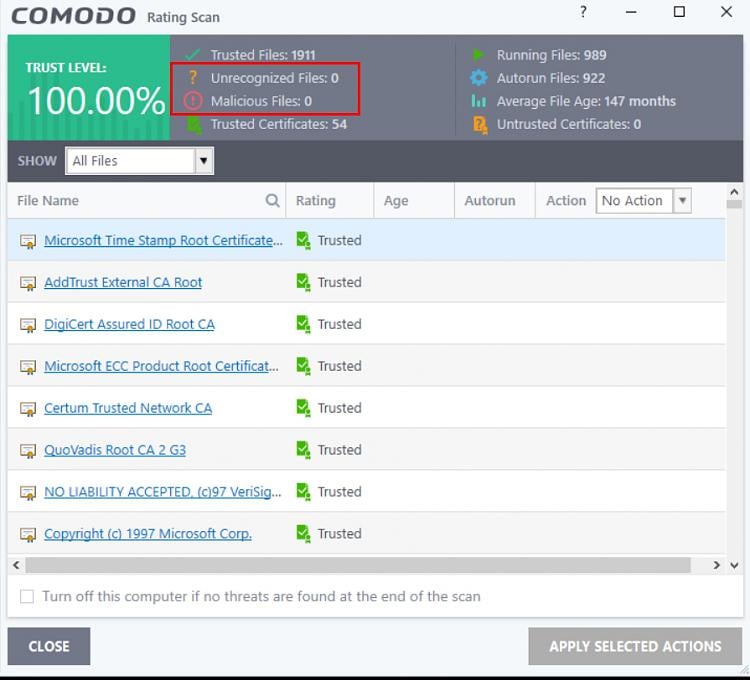Screen dimensions: 750x680
Task: Click the green checkmark icon beside Trusted Files
Action: (x=193, y=55)
